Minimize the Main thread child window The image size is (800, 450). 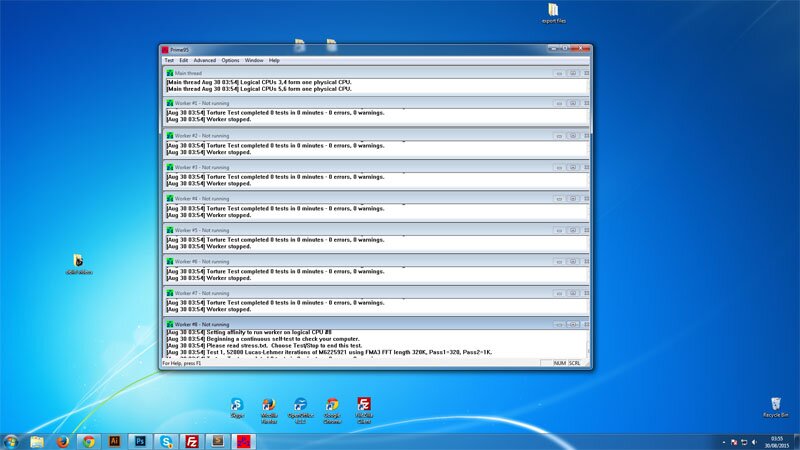(559, 73)
